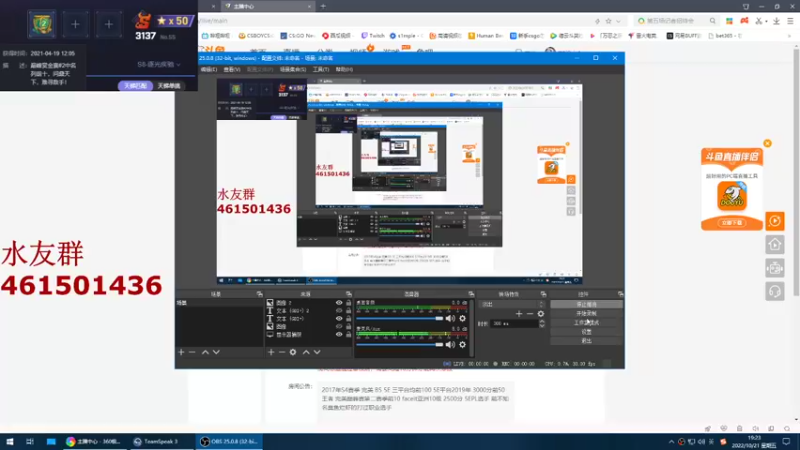Click the browser download icon

pyautogui.click(x=776, y=21)
